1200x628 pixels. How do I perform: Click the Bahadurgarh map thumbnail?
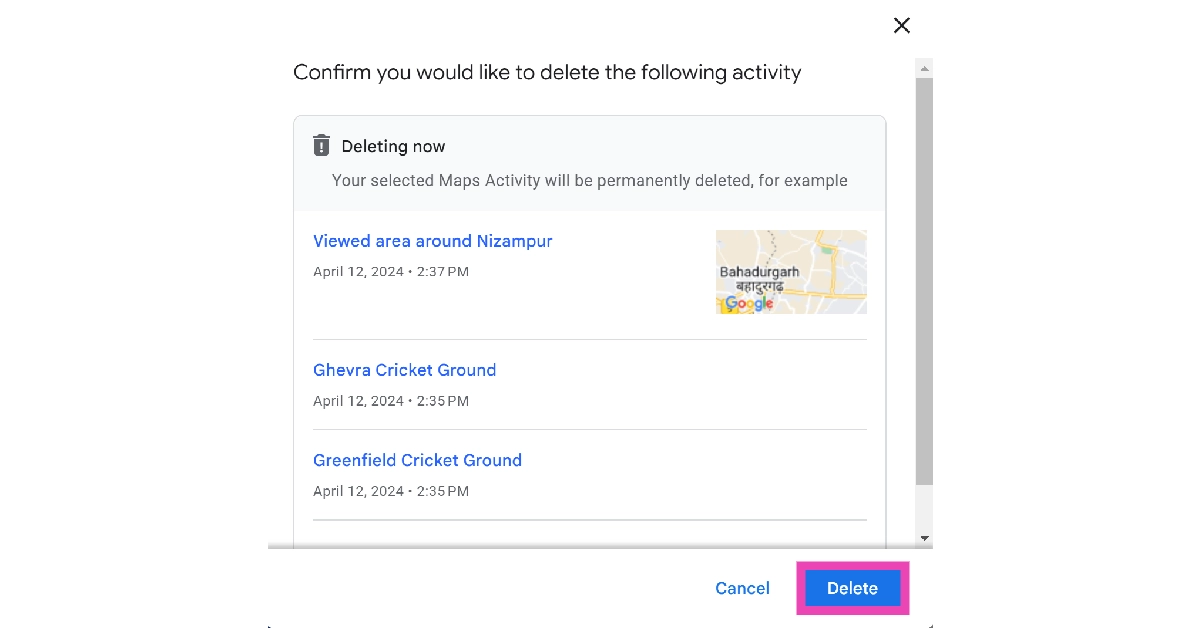[791, 272]
